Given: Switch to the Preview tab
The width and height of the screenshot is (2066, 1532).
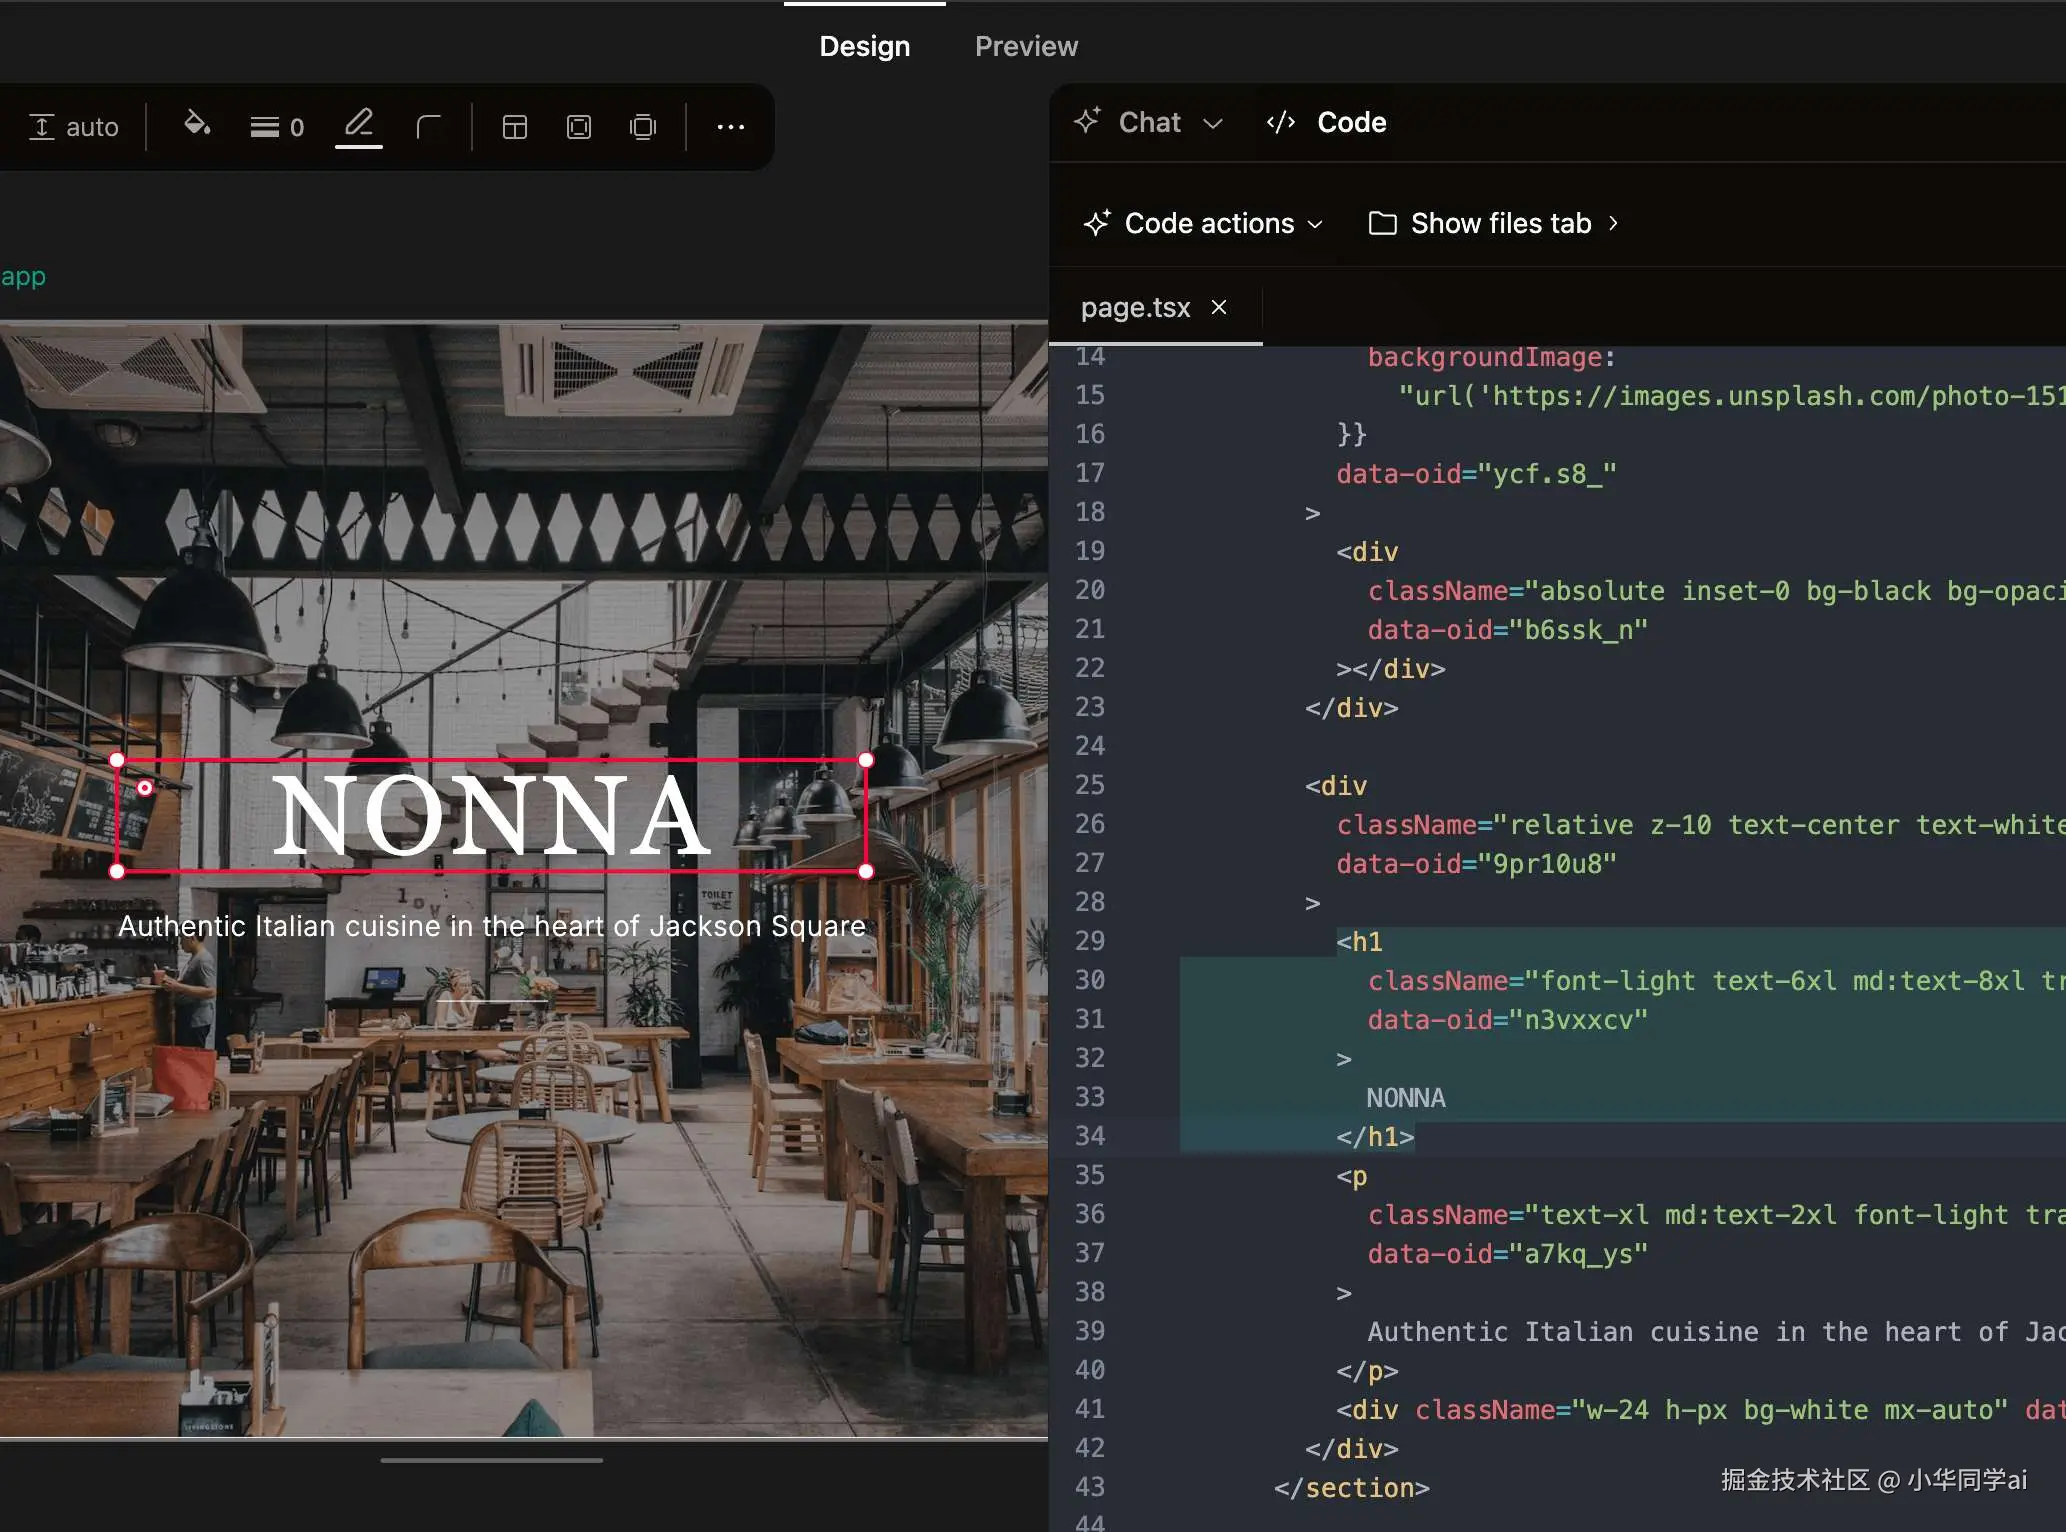Looking at the screenshot, I should [1026, 46].
